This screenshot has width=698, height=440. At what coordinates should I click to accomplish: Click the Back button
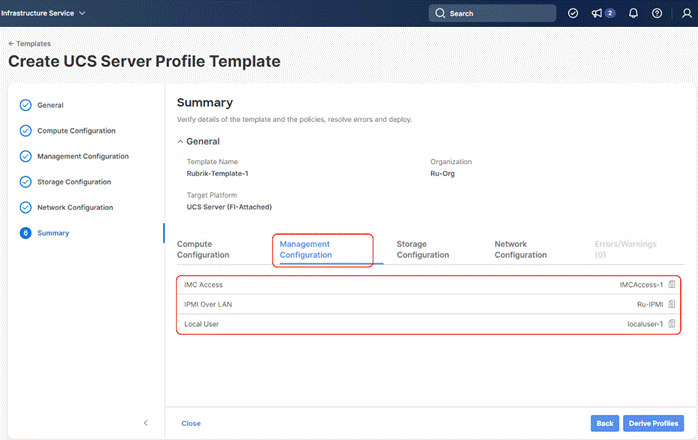tap(605, 423)
